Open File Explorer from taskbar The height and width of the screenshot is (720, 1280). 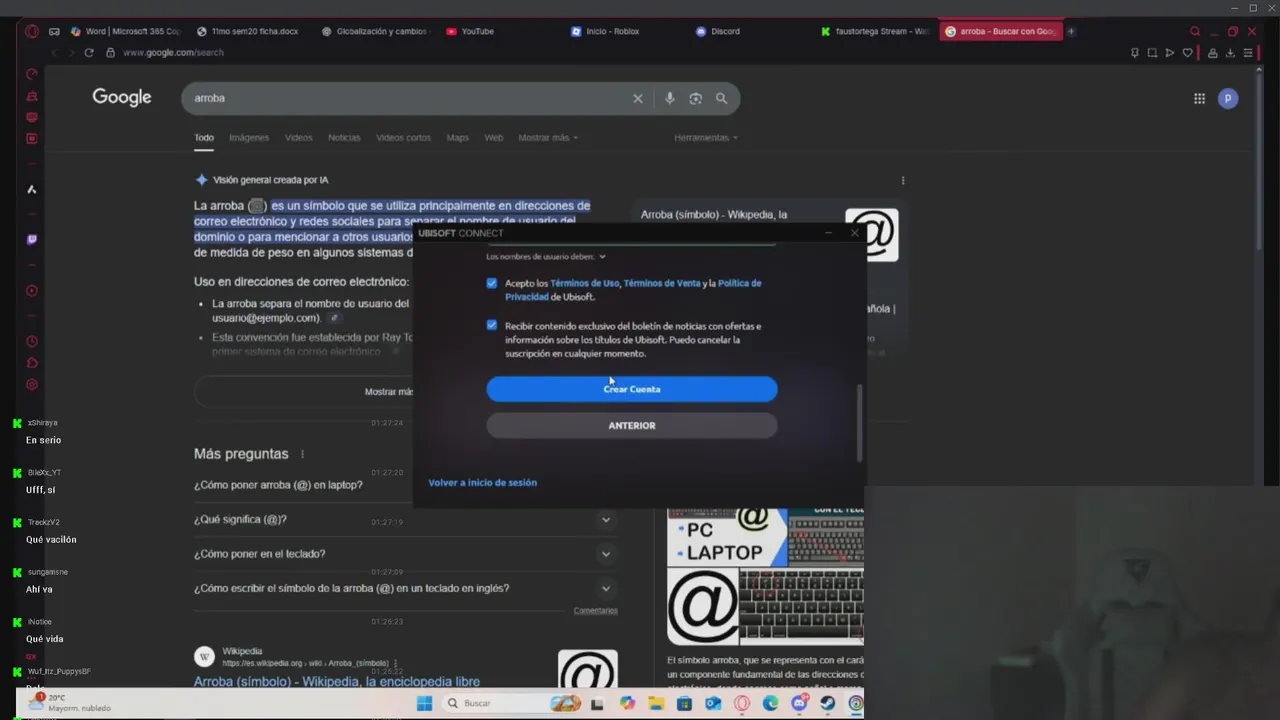point(656,703)
